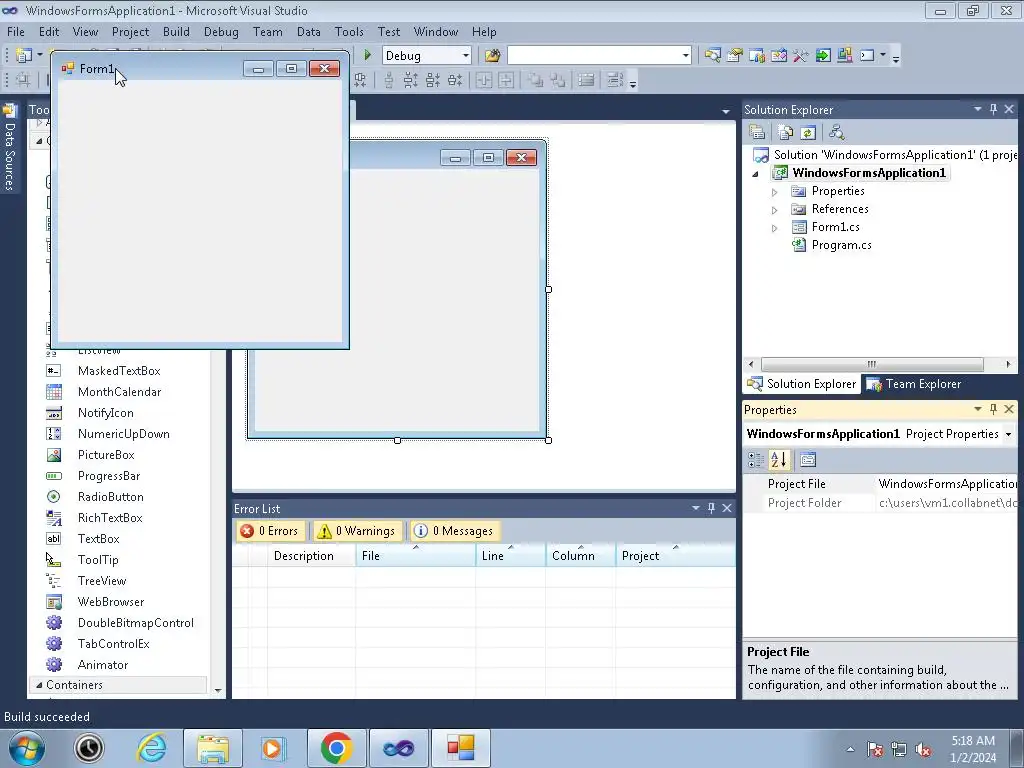
Task: Click the Toolbox icon in main toolbar
Action: coord(801,56)
